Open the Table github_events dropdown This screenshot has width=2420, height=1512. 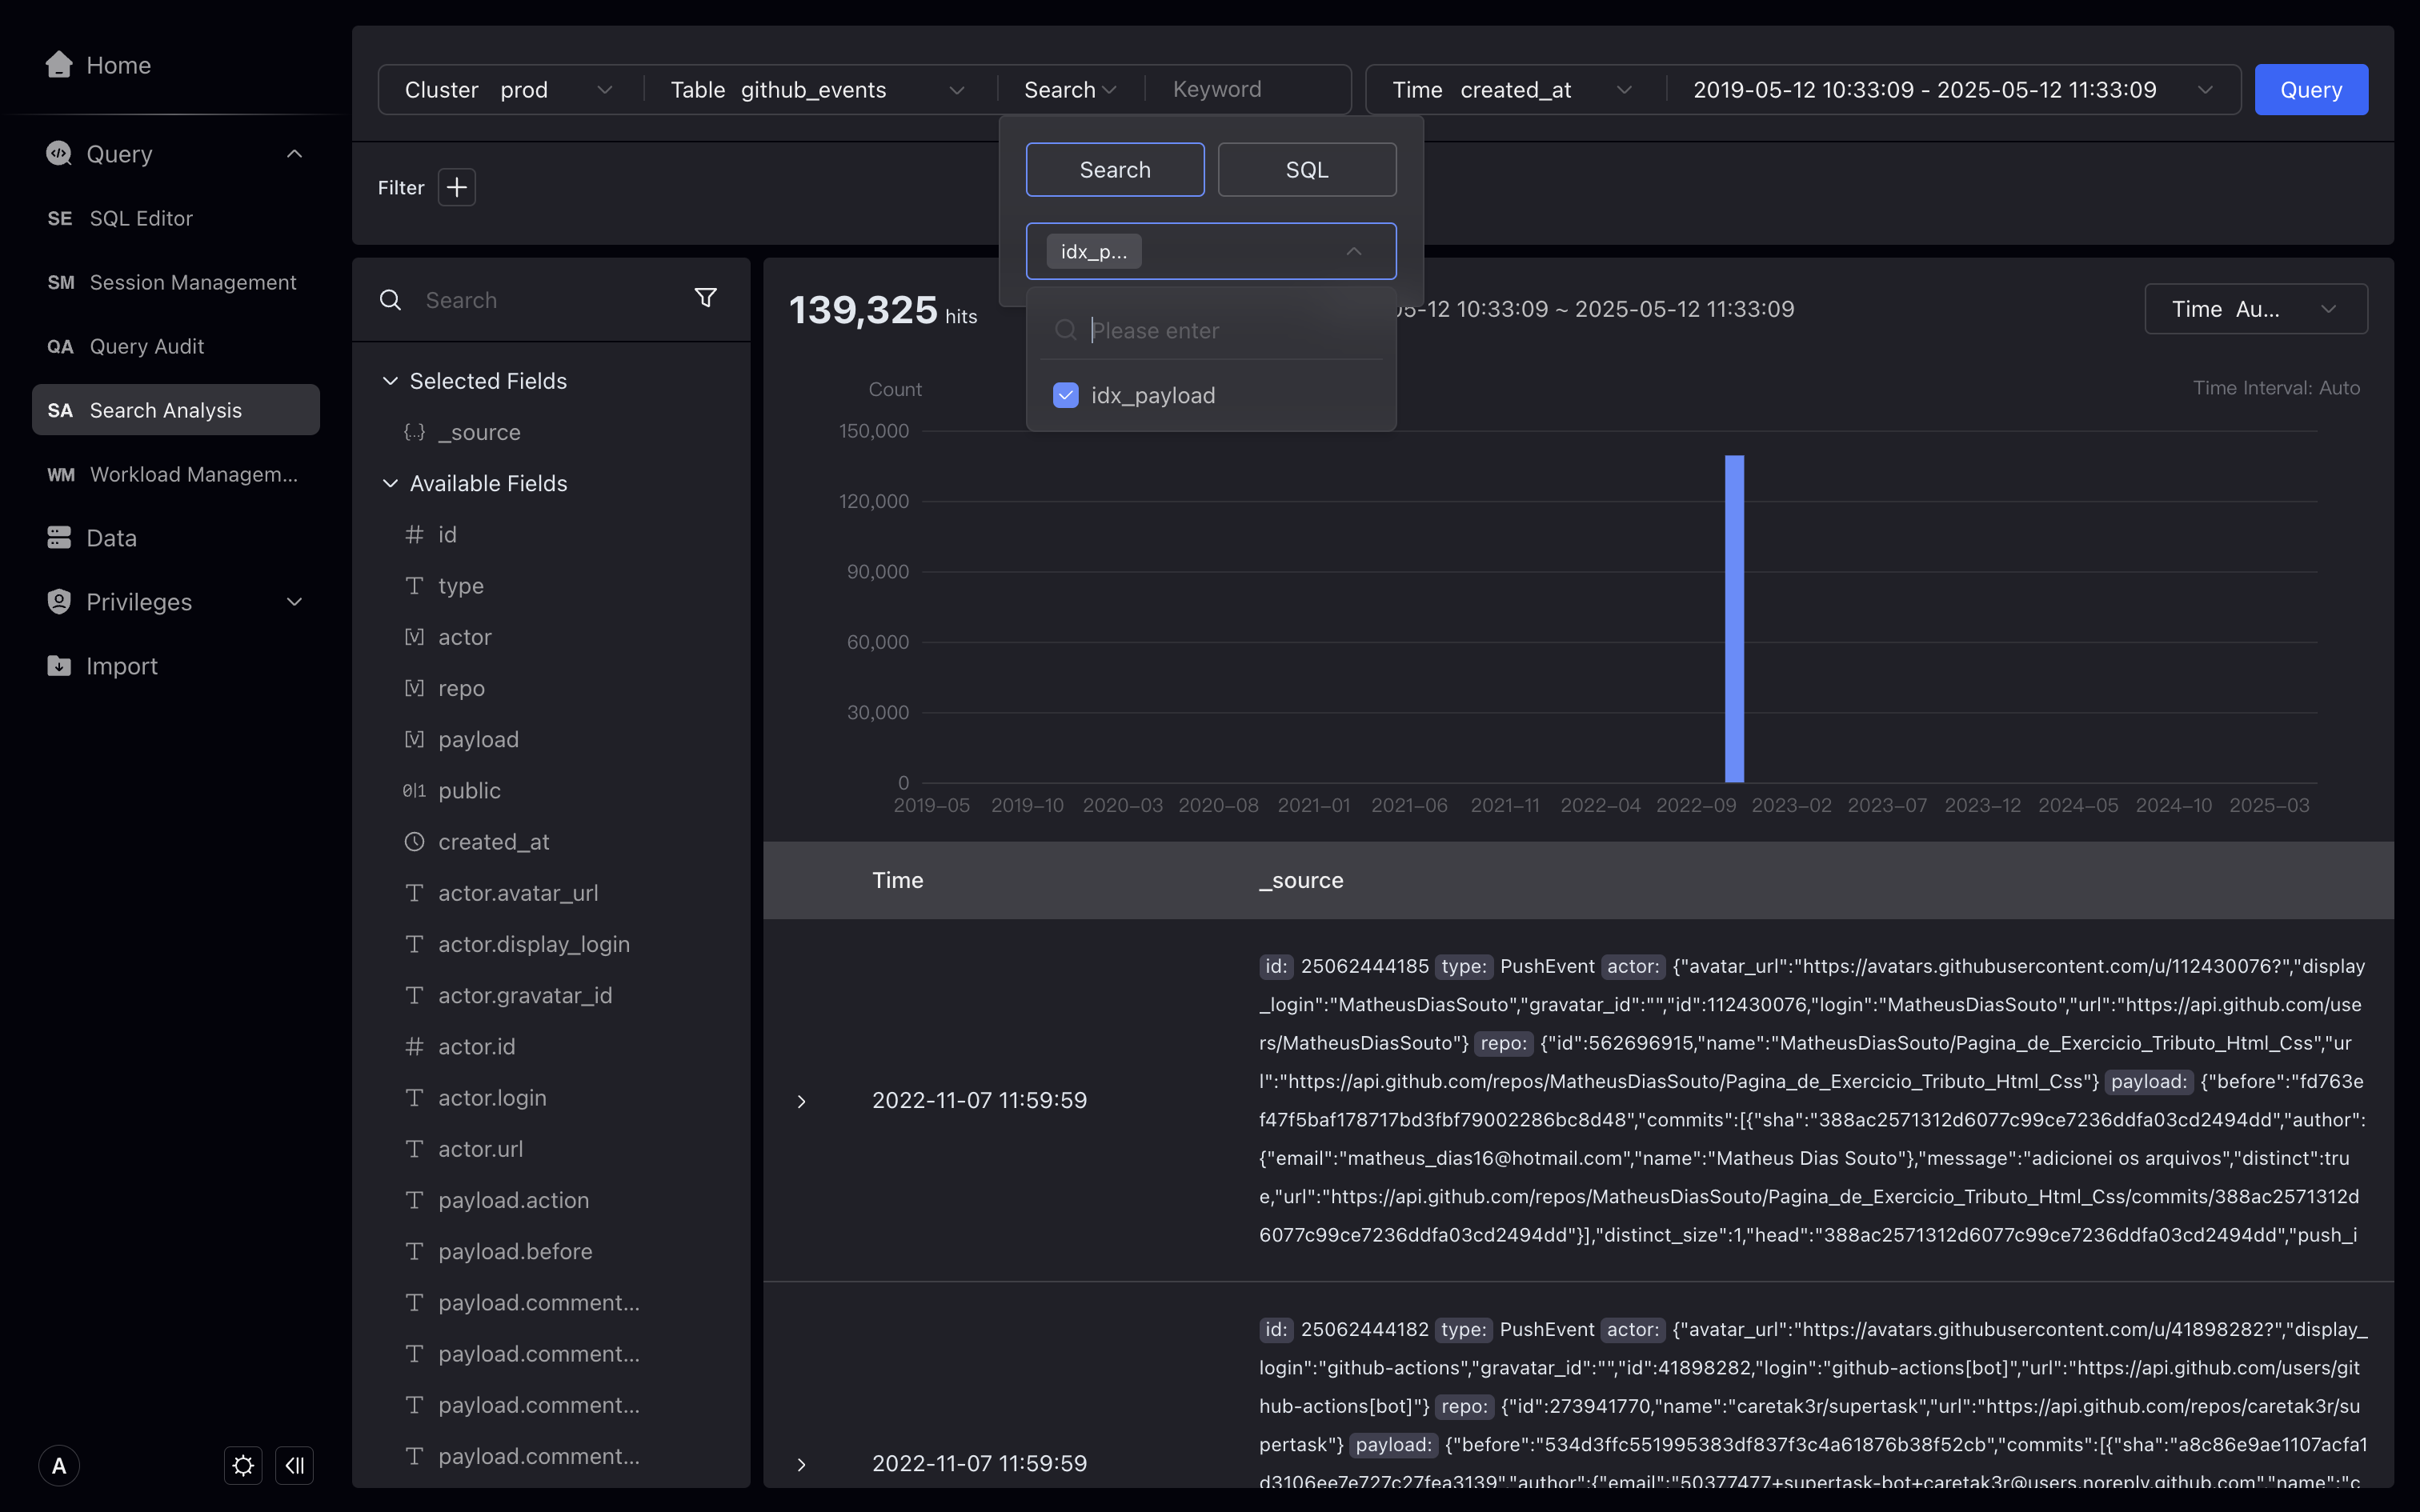tap(820, 90)
